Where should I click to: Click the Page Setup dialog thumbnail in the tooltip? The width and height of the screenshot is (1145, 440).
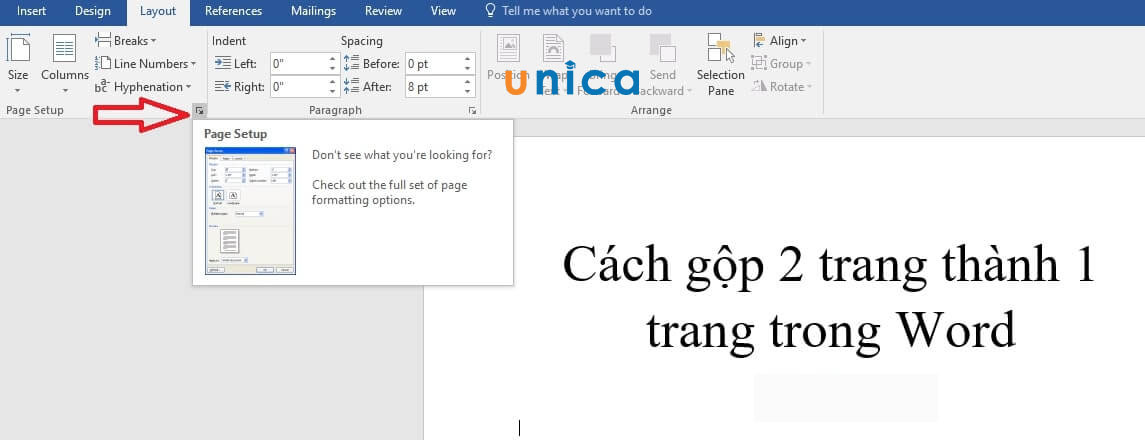[x=250, y=211]
